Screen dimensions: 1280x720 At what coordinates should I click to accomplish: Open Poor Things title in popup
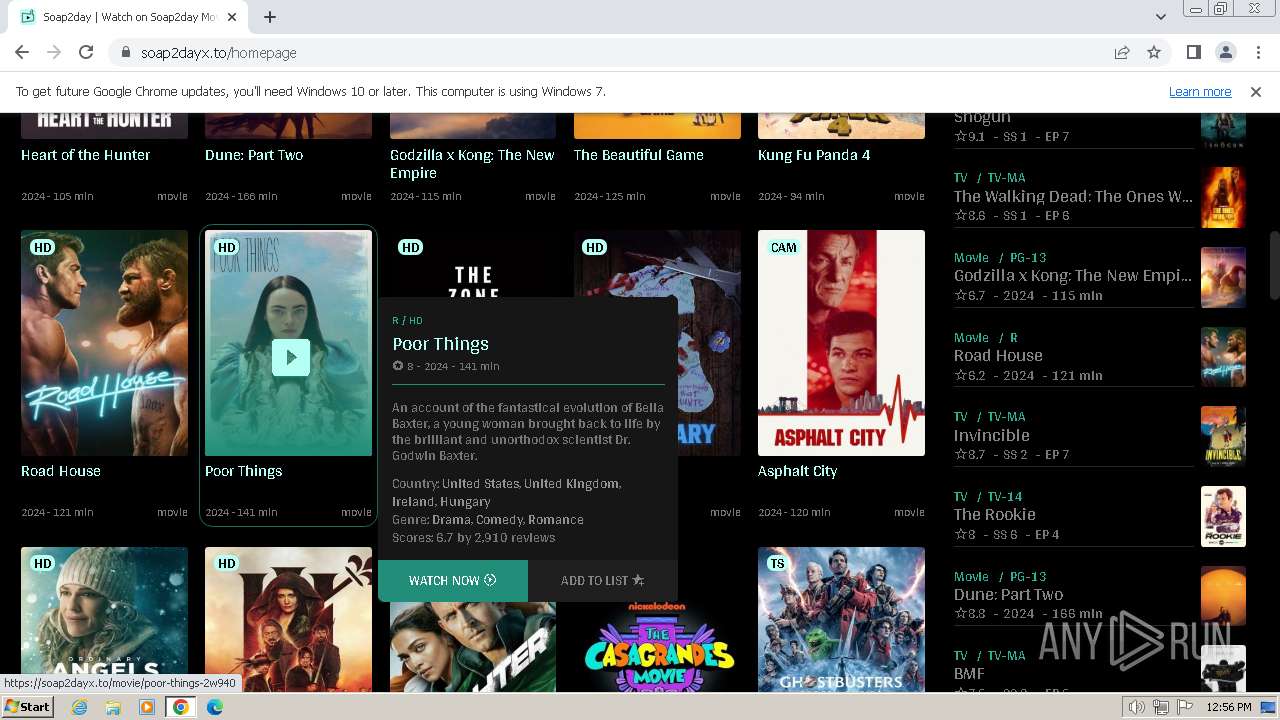(441, 344)
